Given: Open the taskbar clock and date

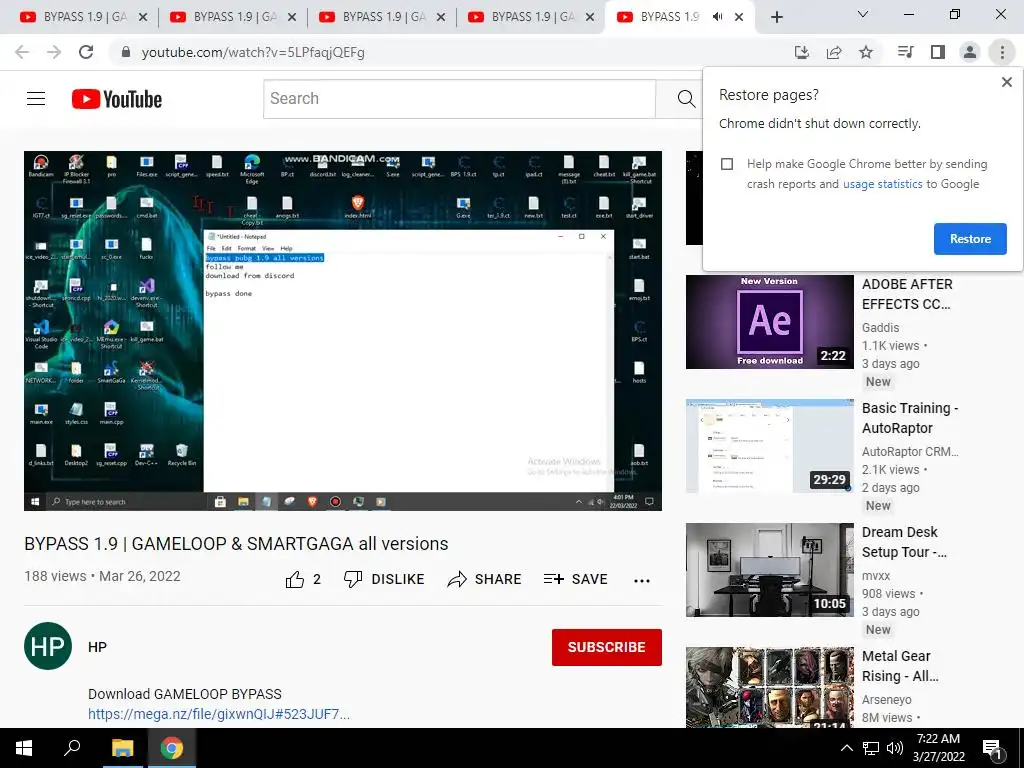Looking at the screenshot, I should [x=938, y=748].
